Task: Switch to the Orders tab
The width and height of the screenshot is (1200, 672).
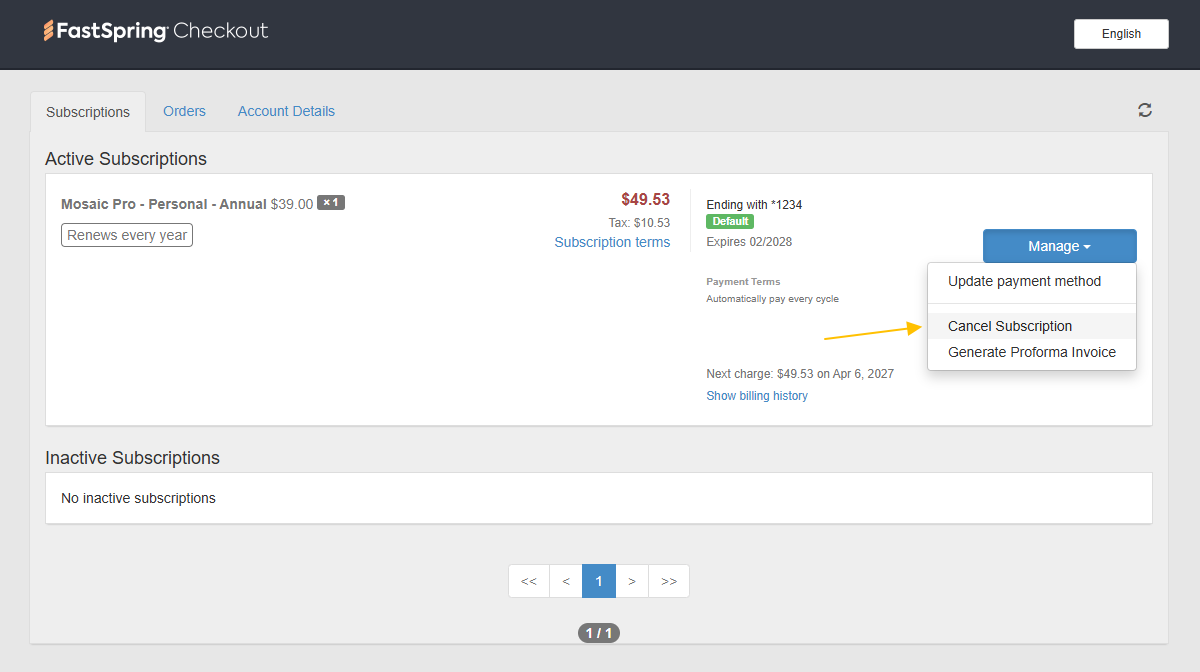Action: point(184,111)
